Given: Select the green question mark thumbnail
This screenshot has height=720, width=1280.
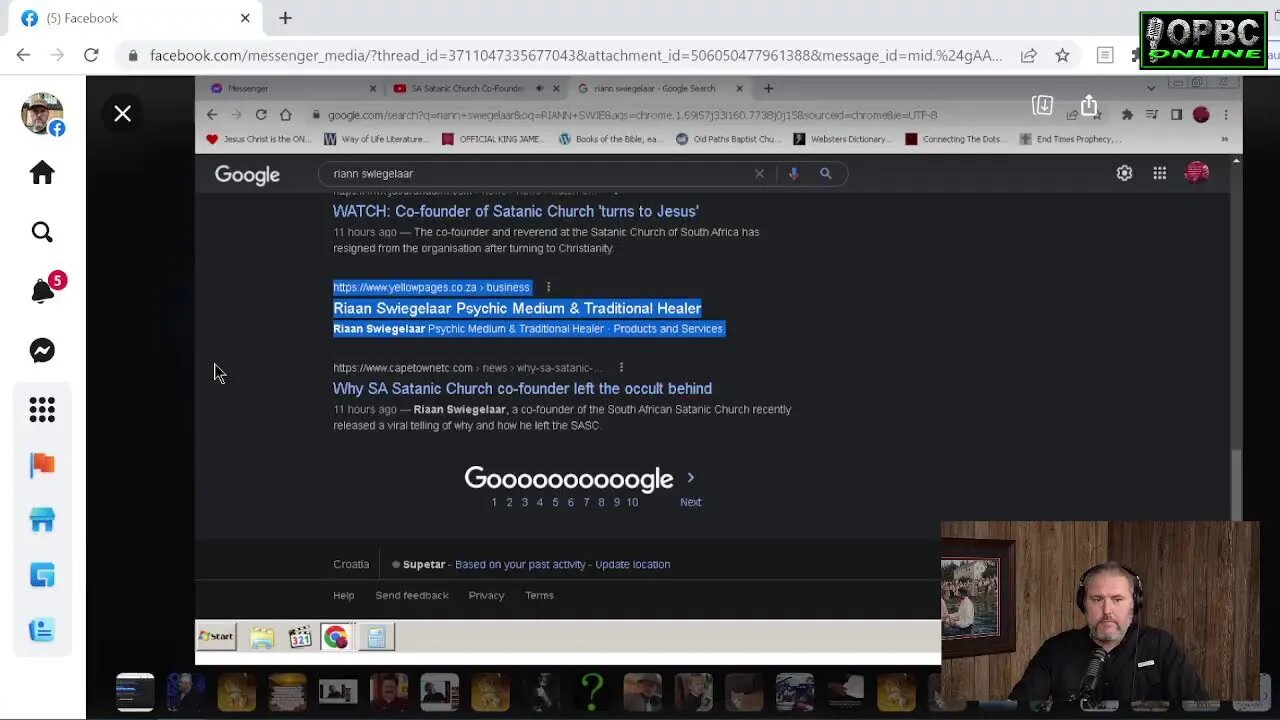Looking at the screenshot, I should 592,691.
